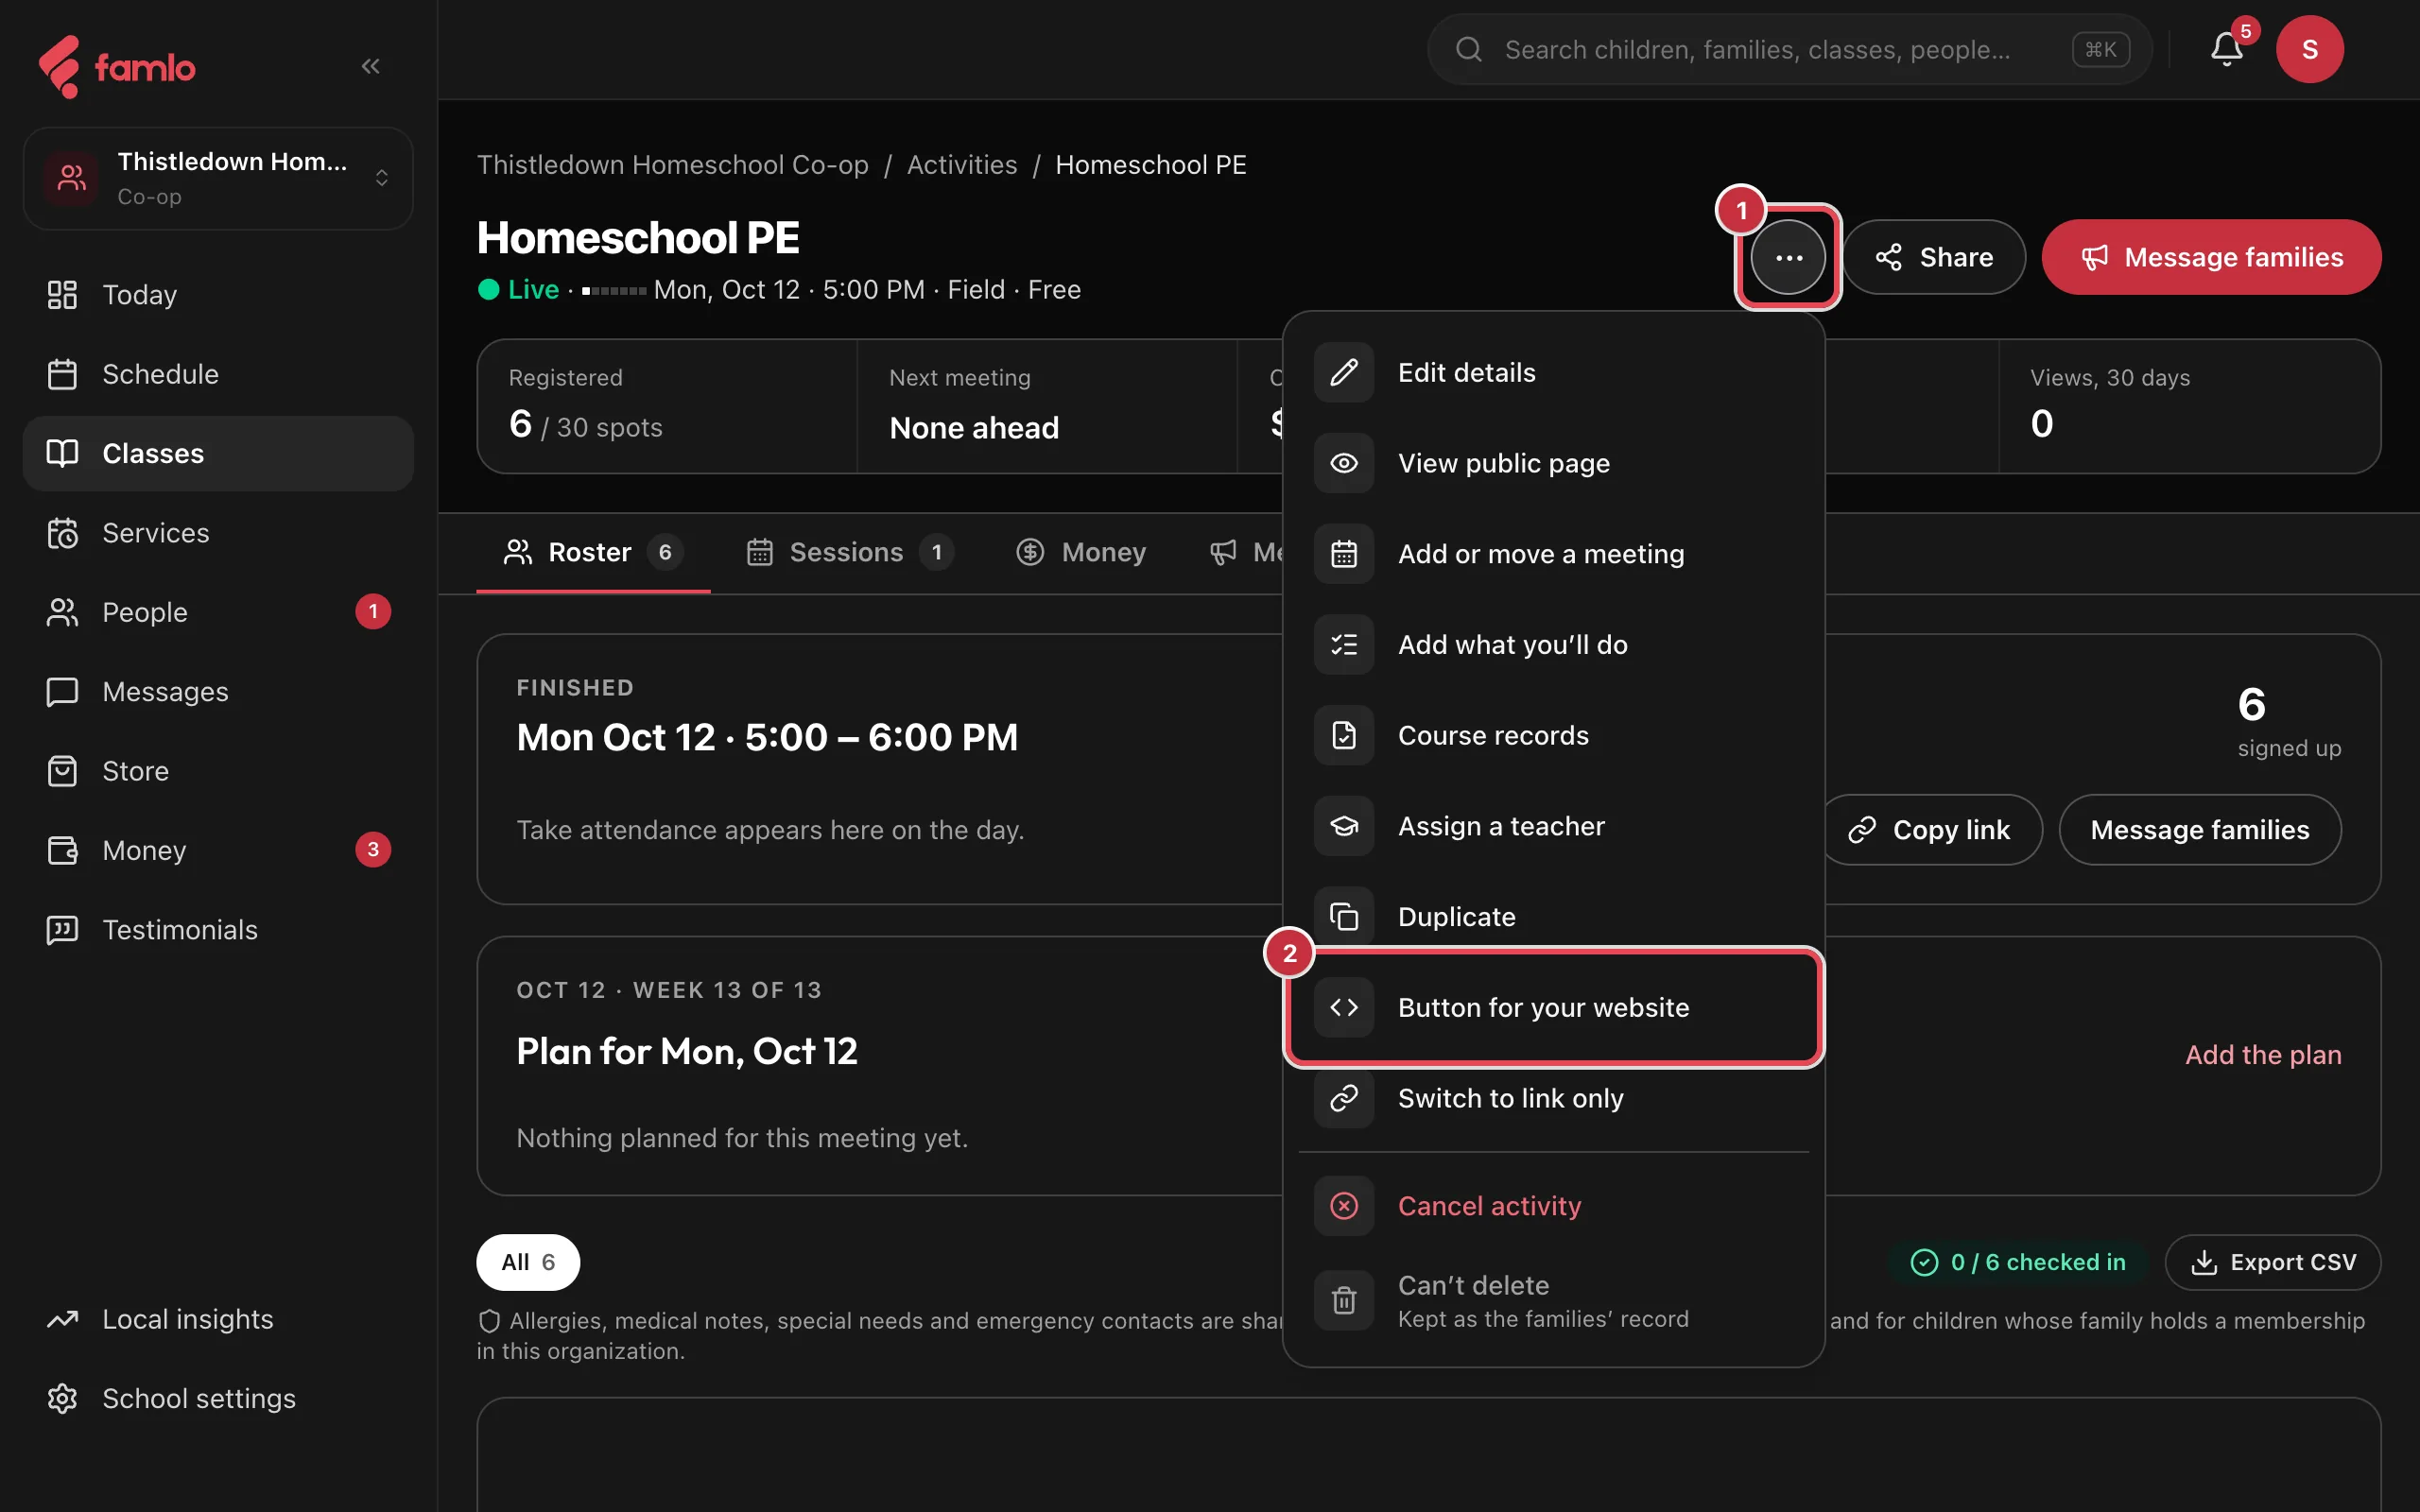
Task: Open notifications bell icon
Action: (x=2226, y=49)
